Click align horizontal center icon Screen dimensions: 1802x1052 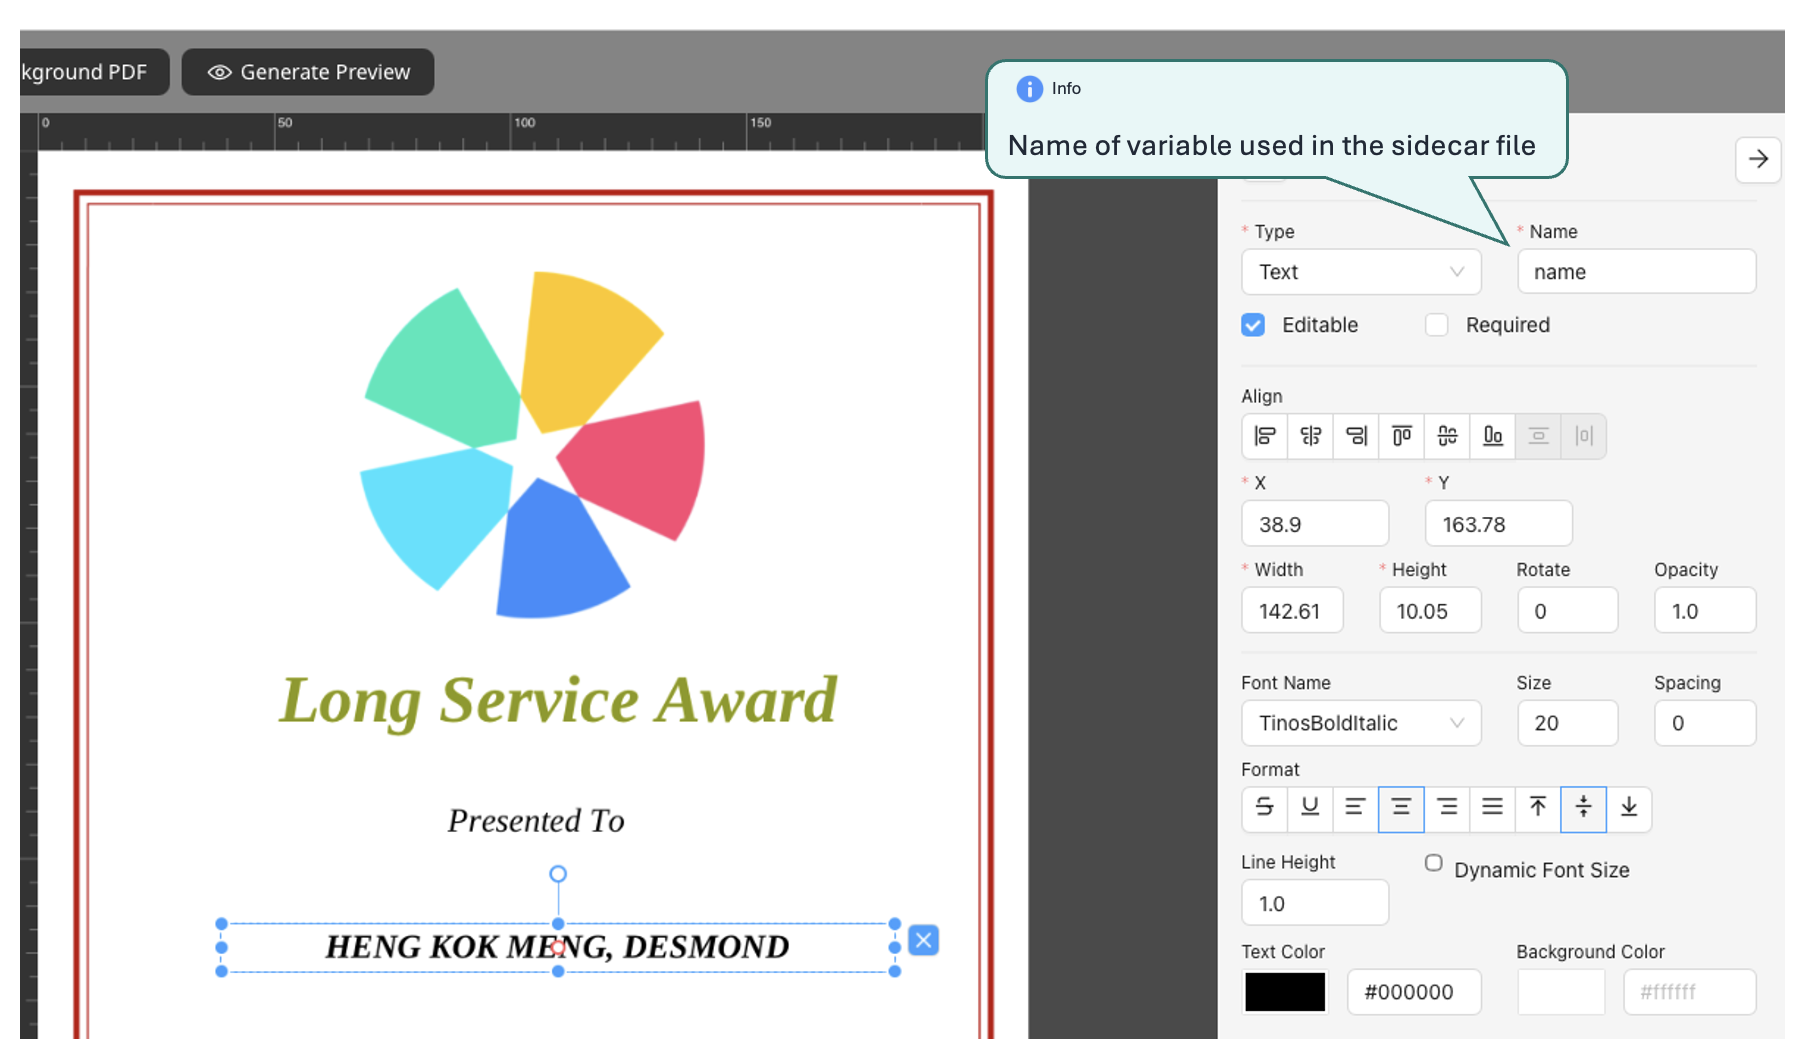pos(1311,436)
